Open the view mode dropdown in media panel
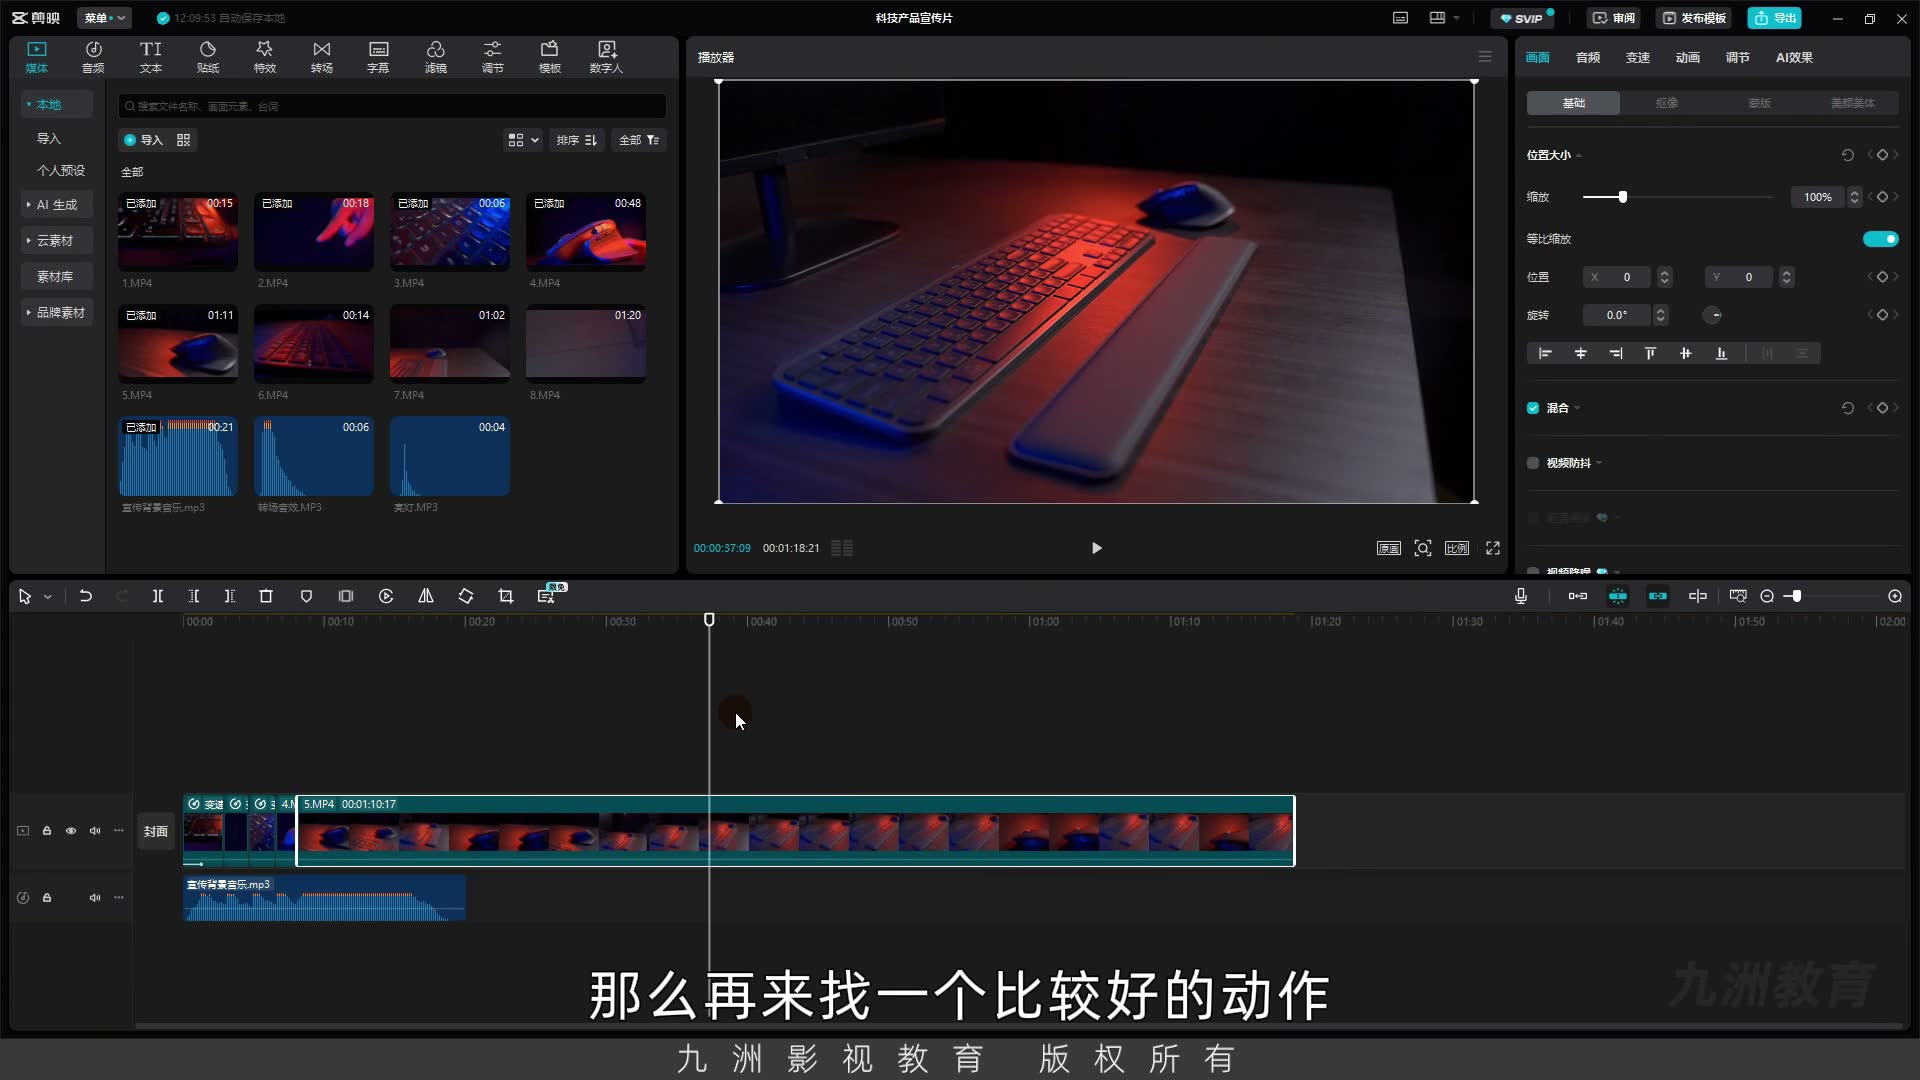1920x1080 pixels. pos(523,140)
